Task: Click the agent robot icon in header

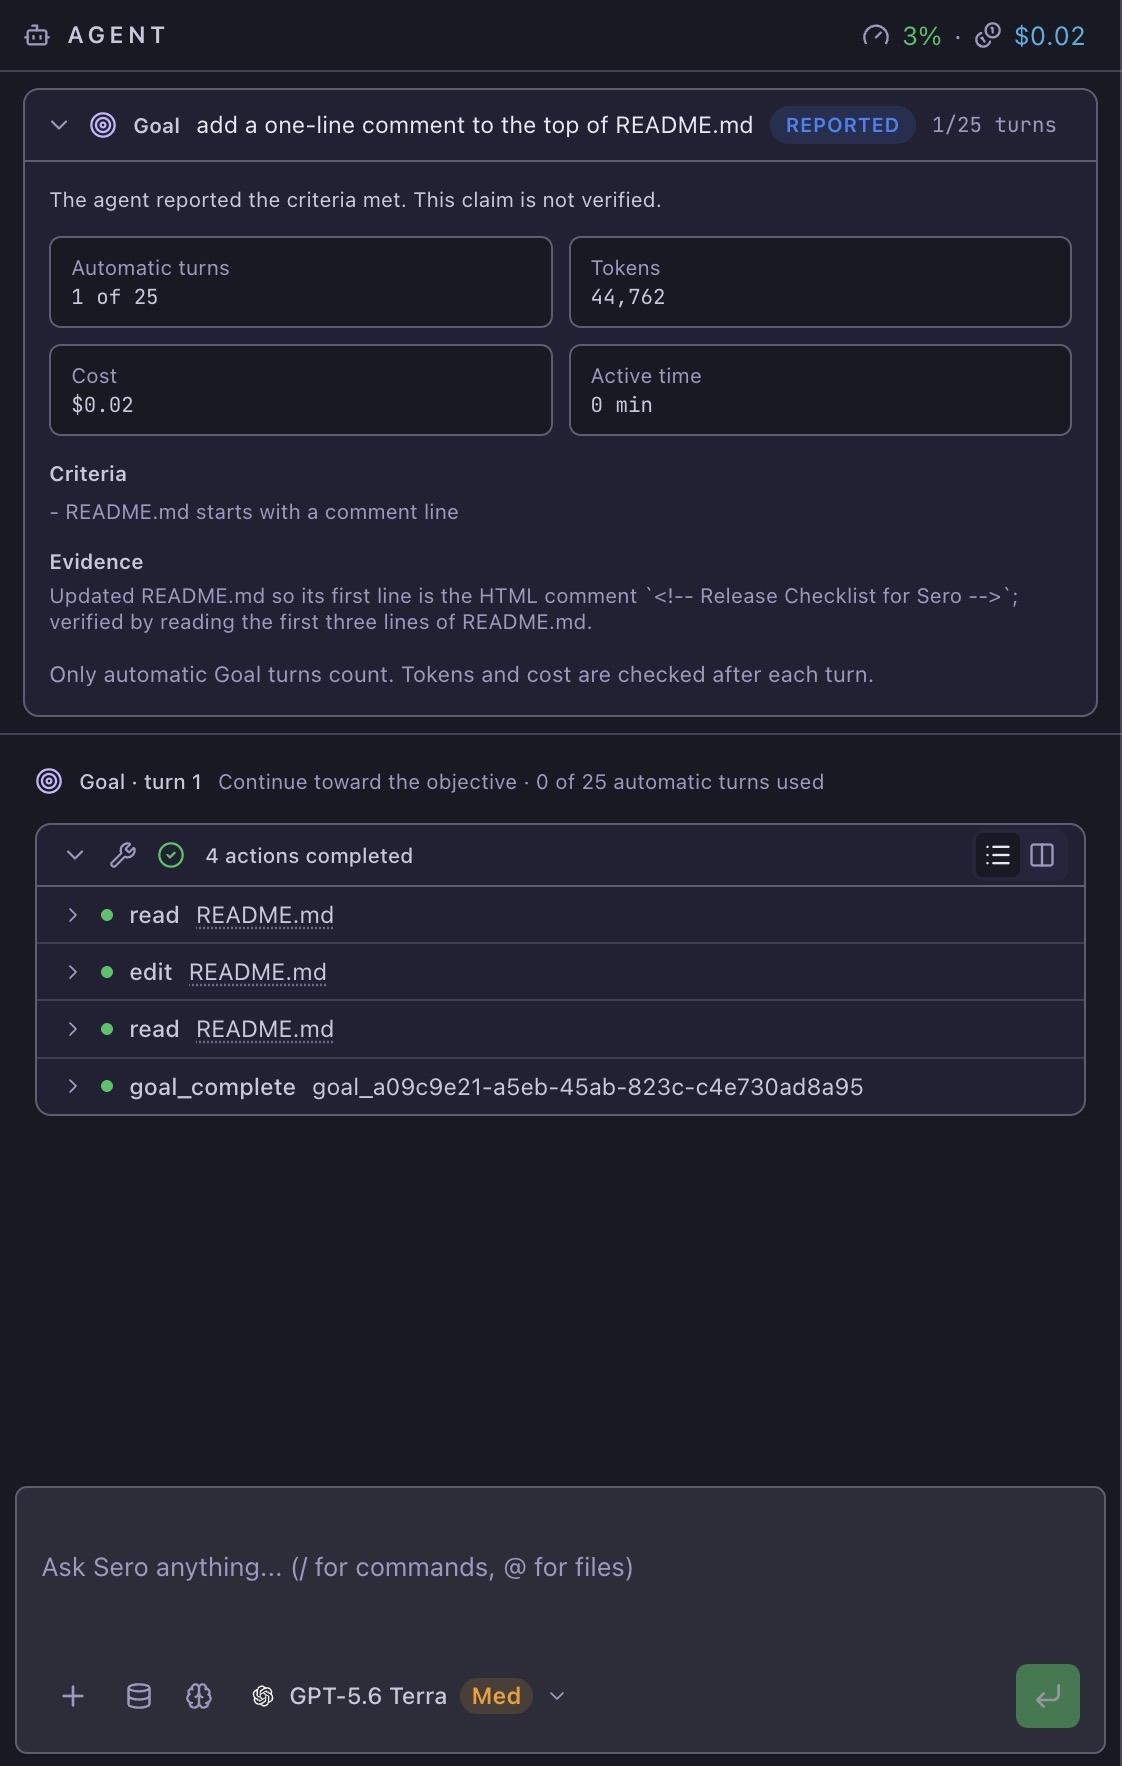Action: (37, 36)
